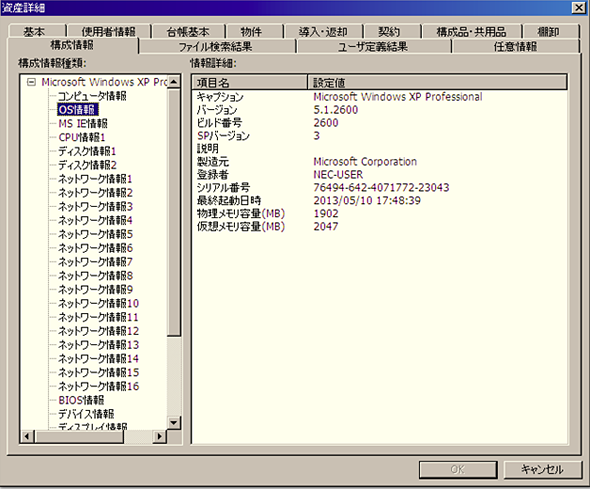This screenshot has height=489, width=590.
Task: Select the 物理メモリ容量(MB) row
Action: (x=380, y=213)
